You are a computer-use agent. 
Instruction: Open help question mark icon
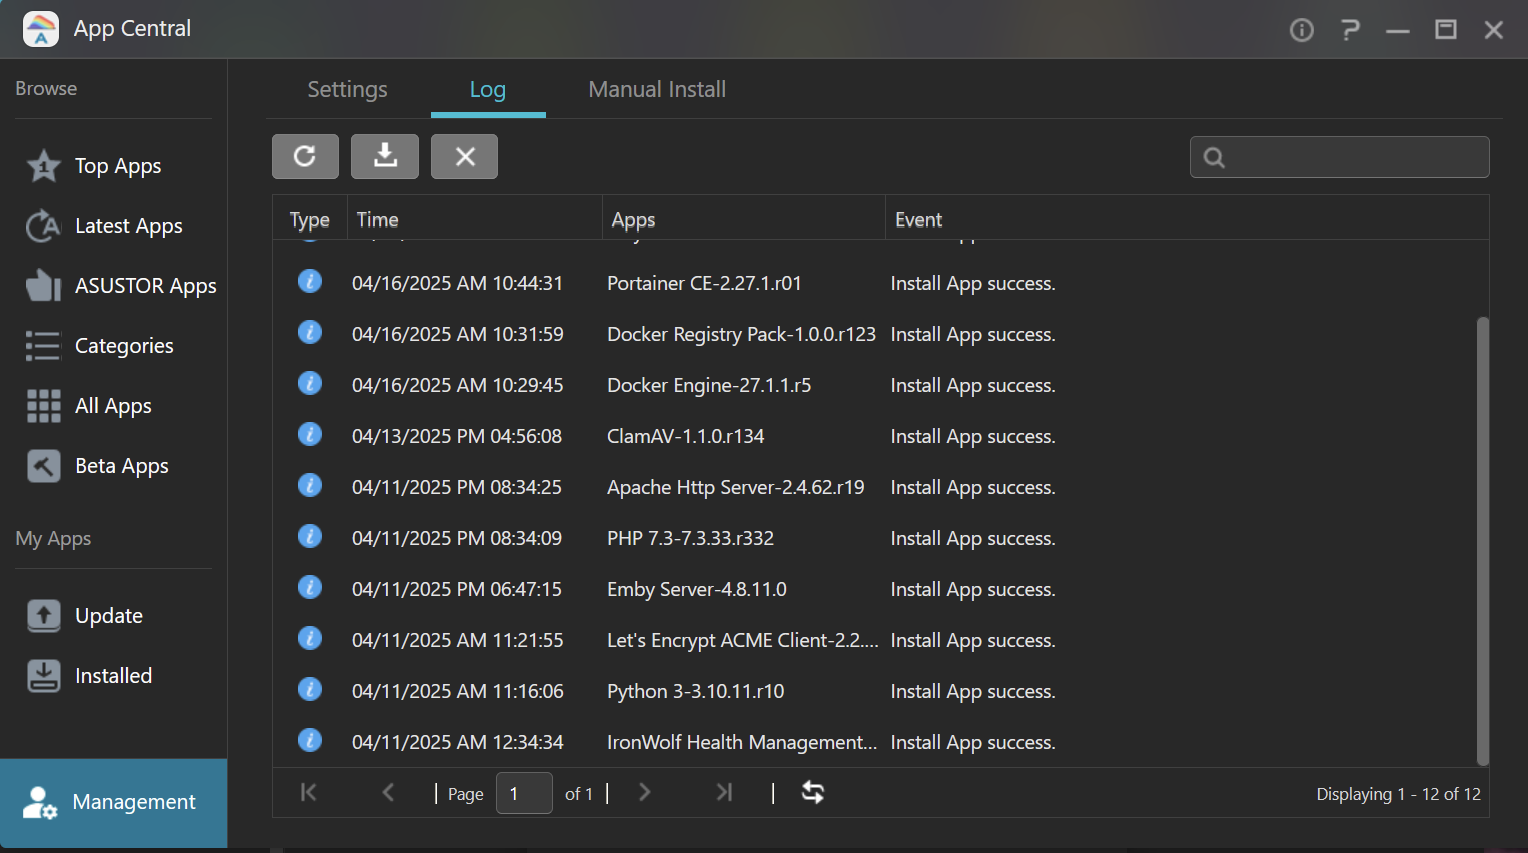(1350, 30)
